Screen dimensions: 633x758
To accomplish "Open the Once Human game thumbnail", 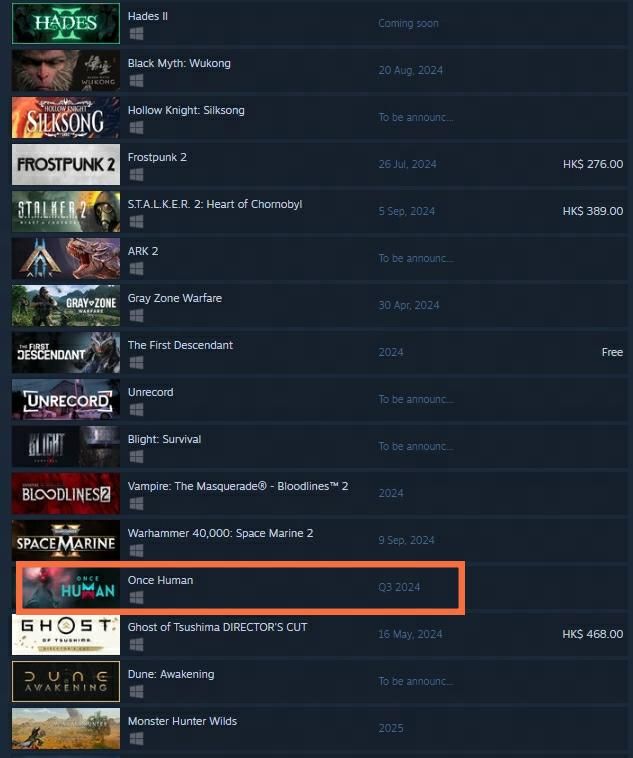I will pyautogui.click(x=69, y=587).
